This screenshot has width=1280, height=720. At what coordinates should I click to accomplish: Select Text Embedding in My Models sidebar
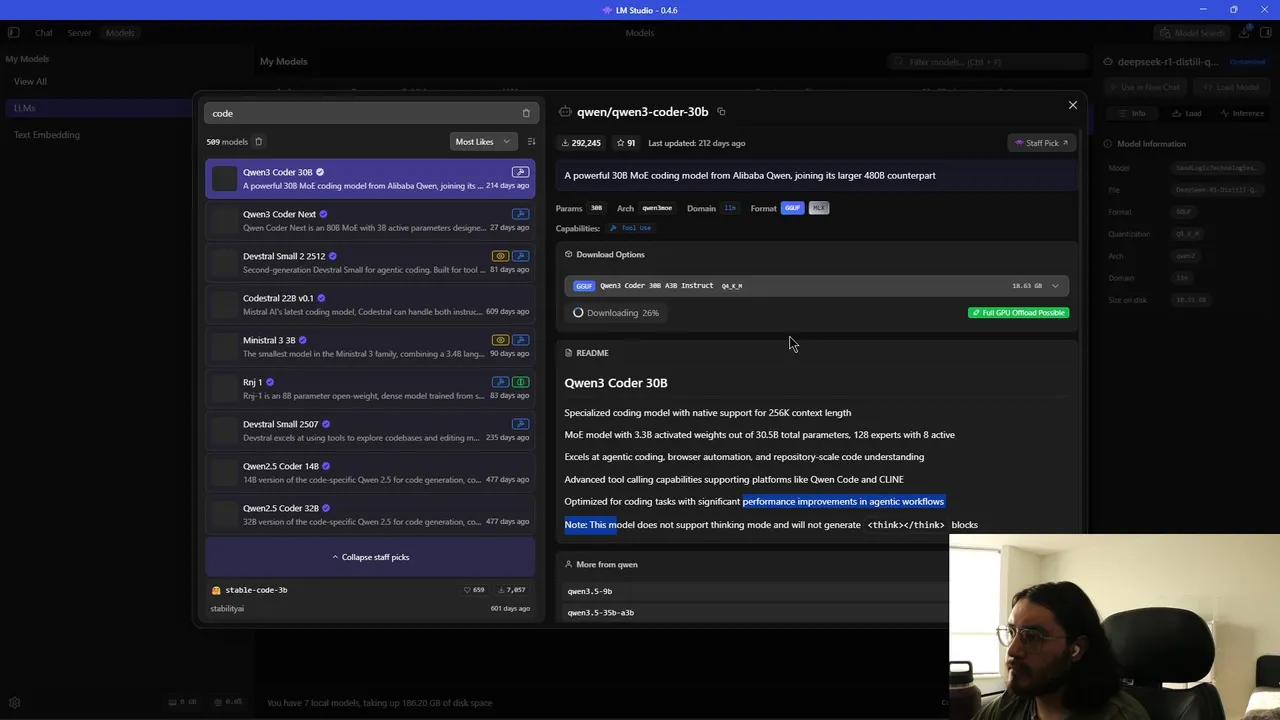[46, 135]
